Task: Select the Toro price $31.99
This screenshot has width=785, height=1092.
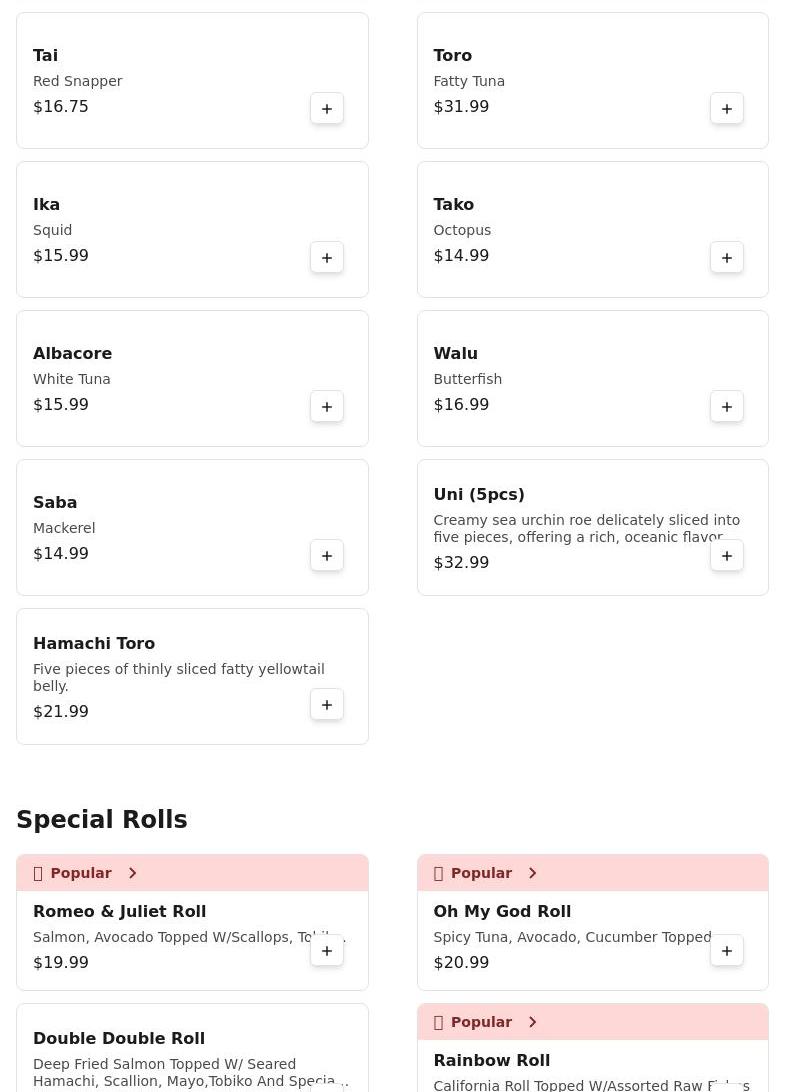Action: [x=461, y=107]
